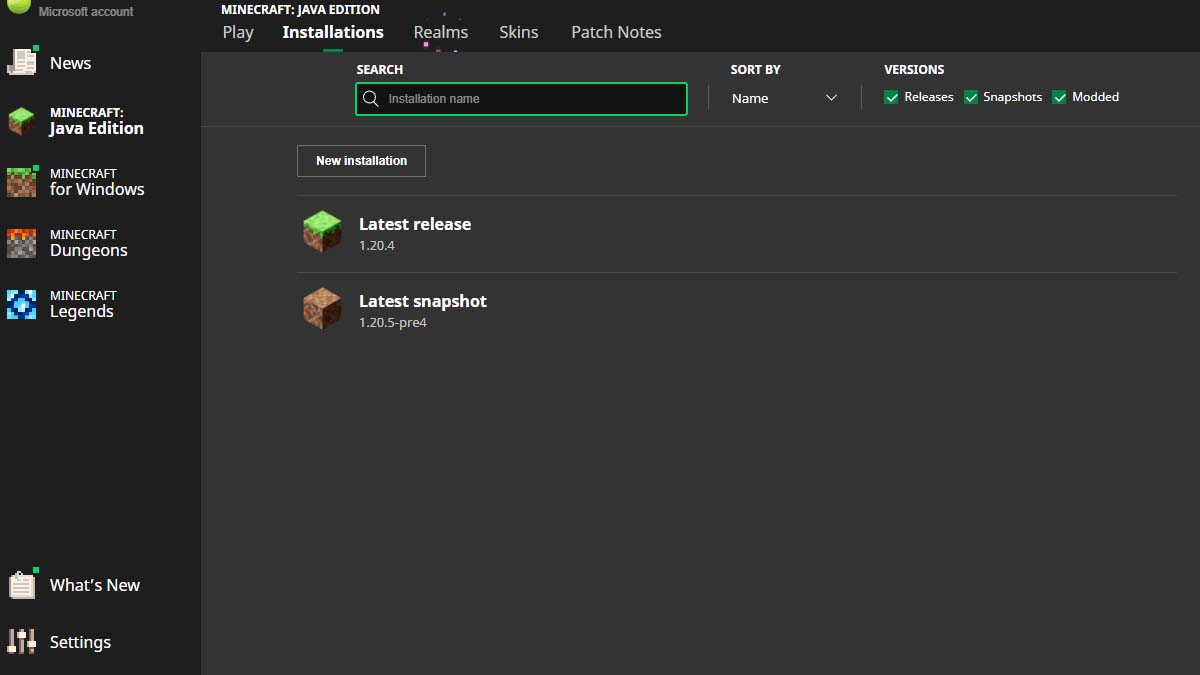Click the New installation button
The image size is (1200, 675).
point(361,160)
